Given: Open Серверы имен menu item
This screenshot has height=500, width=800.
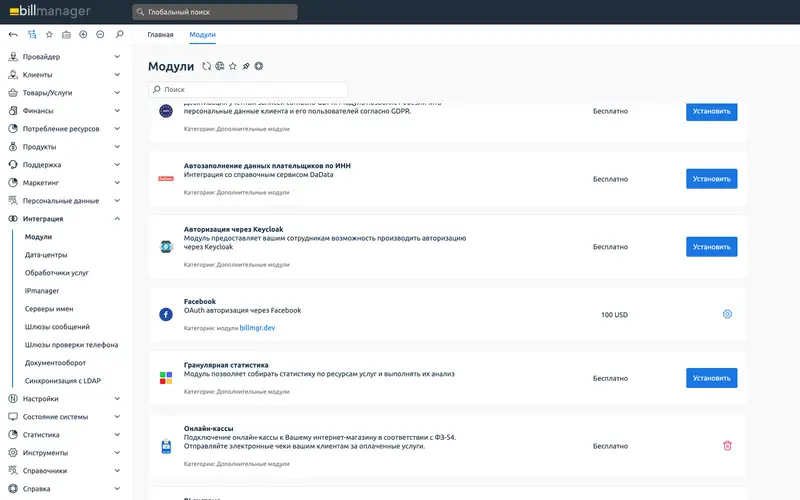Looking at the screenshot, I should (x=49, y=309).
